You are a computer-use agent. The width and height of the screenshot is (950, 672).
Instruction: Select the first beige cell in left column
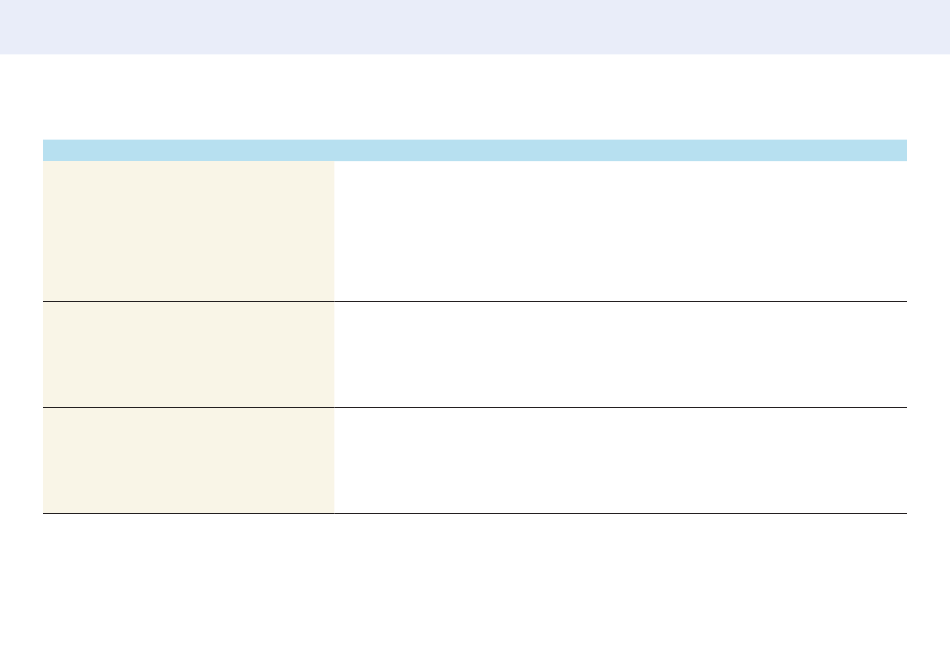(x=188, y=231)
